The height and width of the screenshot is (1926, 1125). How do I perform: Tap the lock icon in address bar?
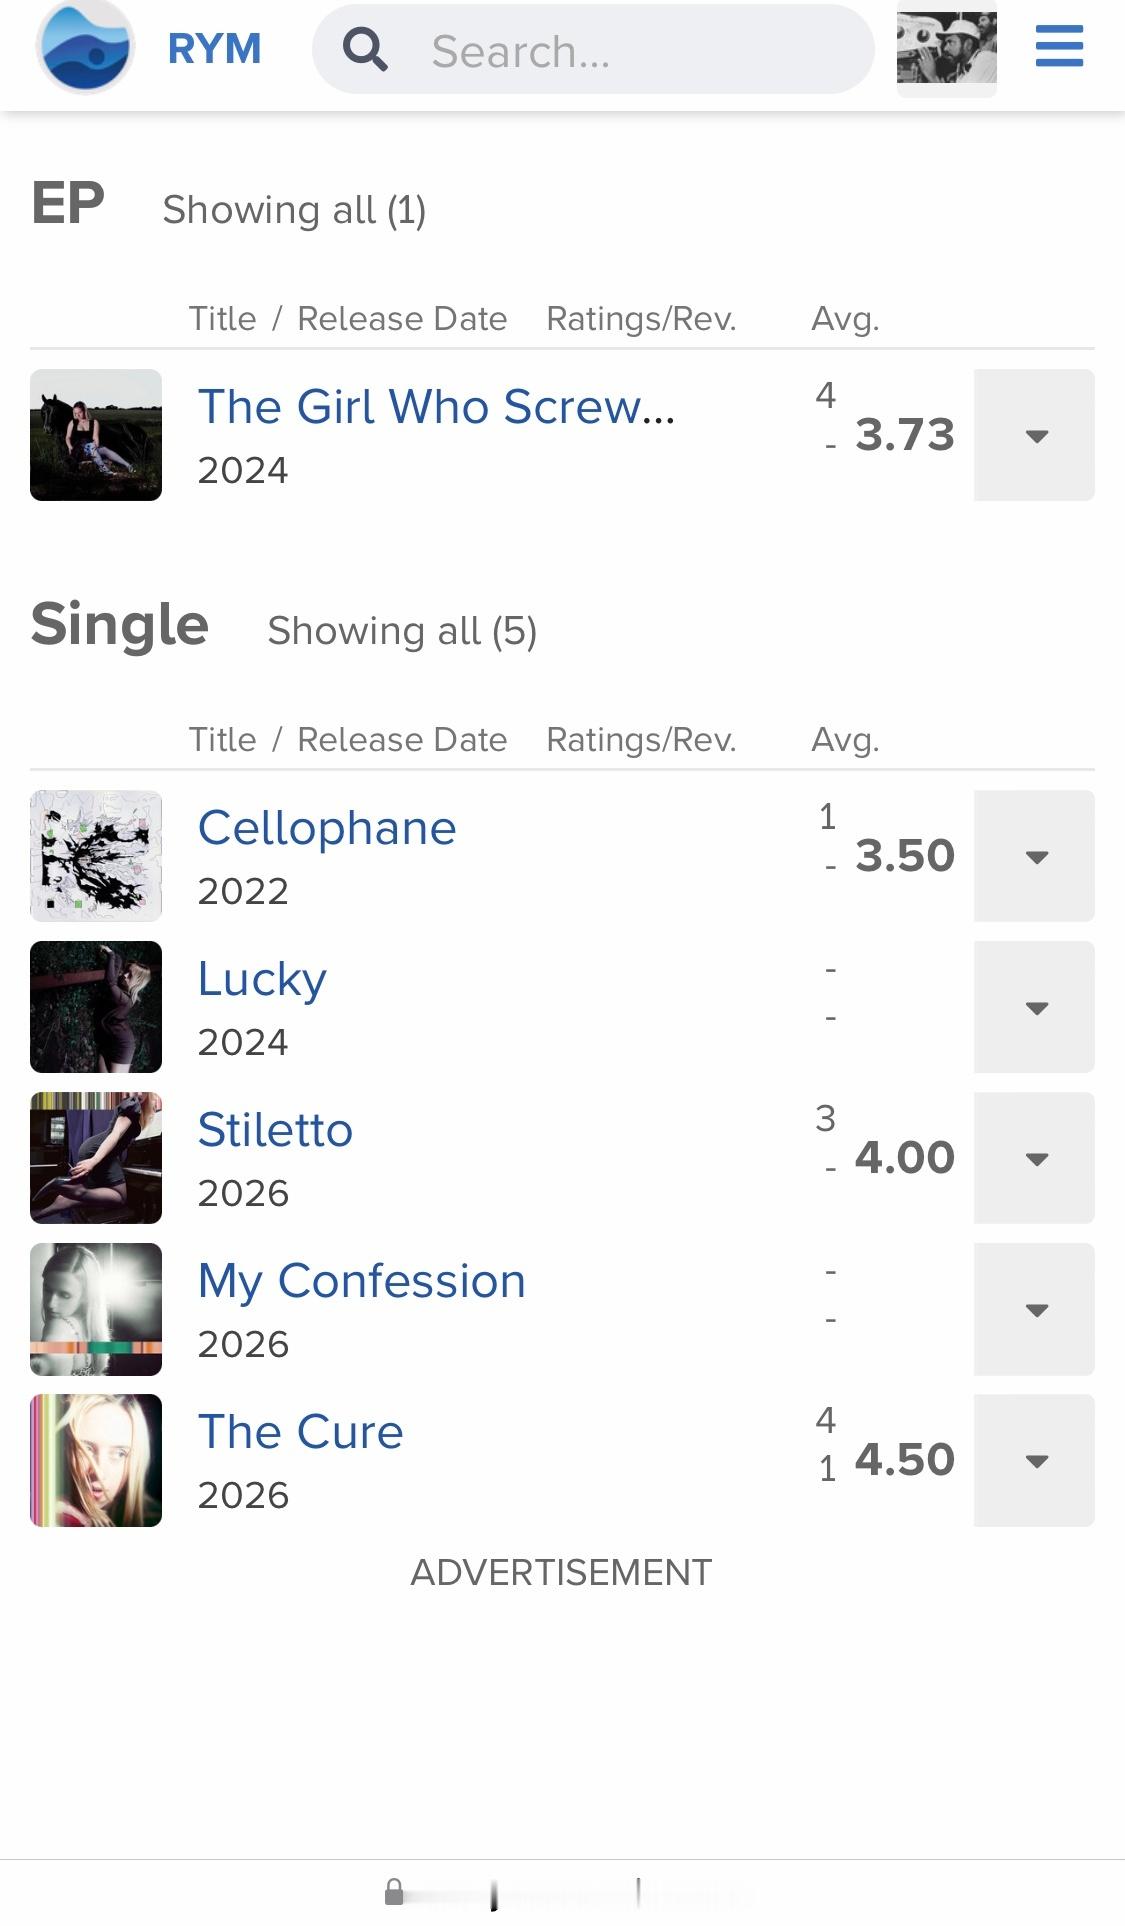(x=394, y=1892)
